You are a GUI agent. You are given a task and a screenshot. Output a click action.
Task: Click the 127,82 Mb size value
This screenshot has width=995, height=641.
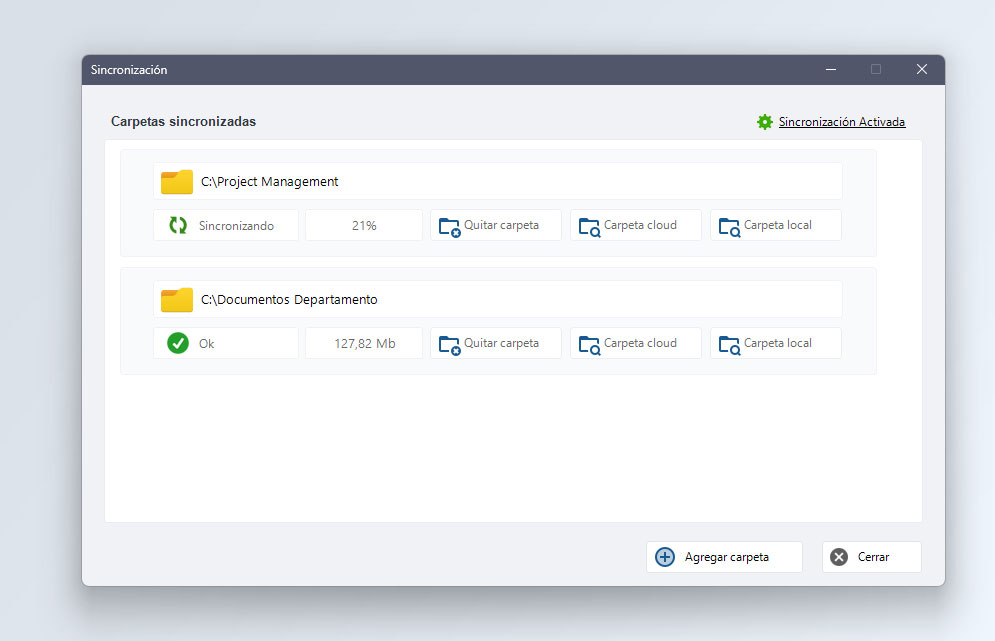(x=364, y=343)
